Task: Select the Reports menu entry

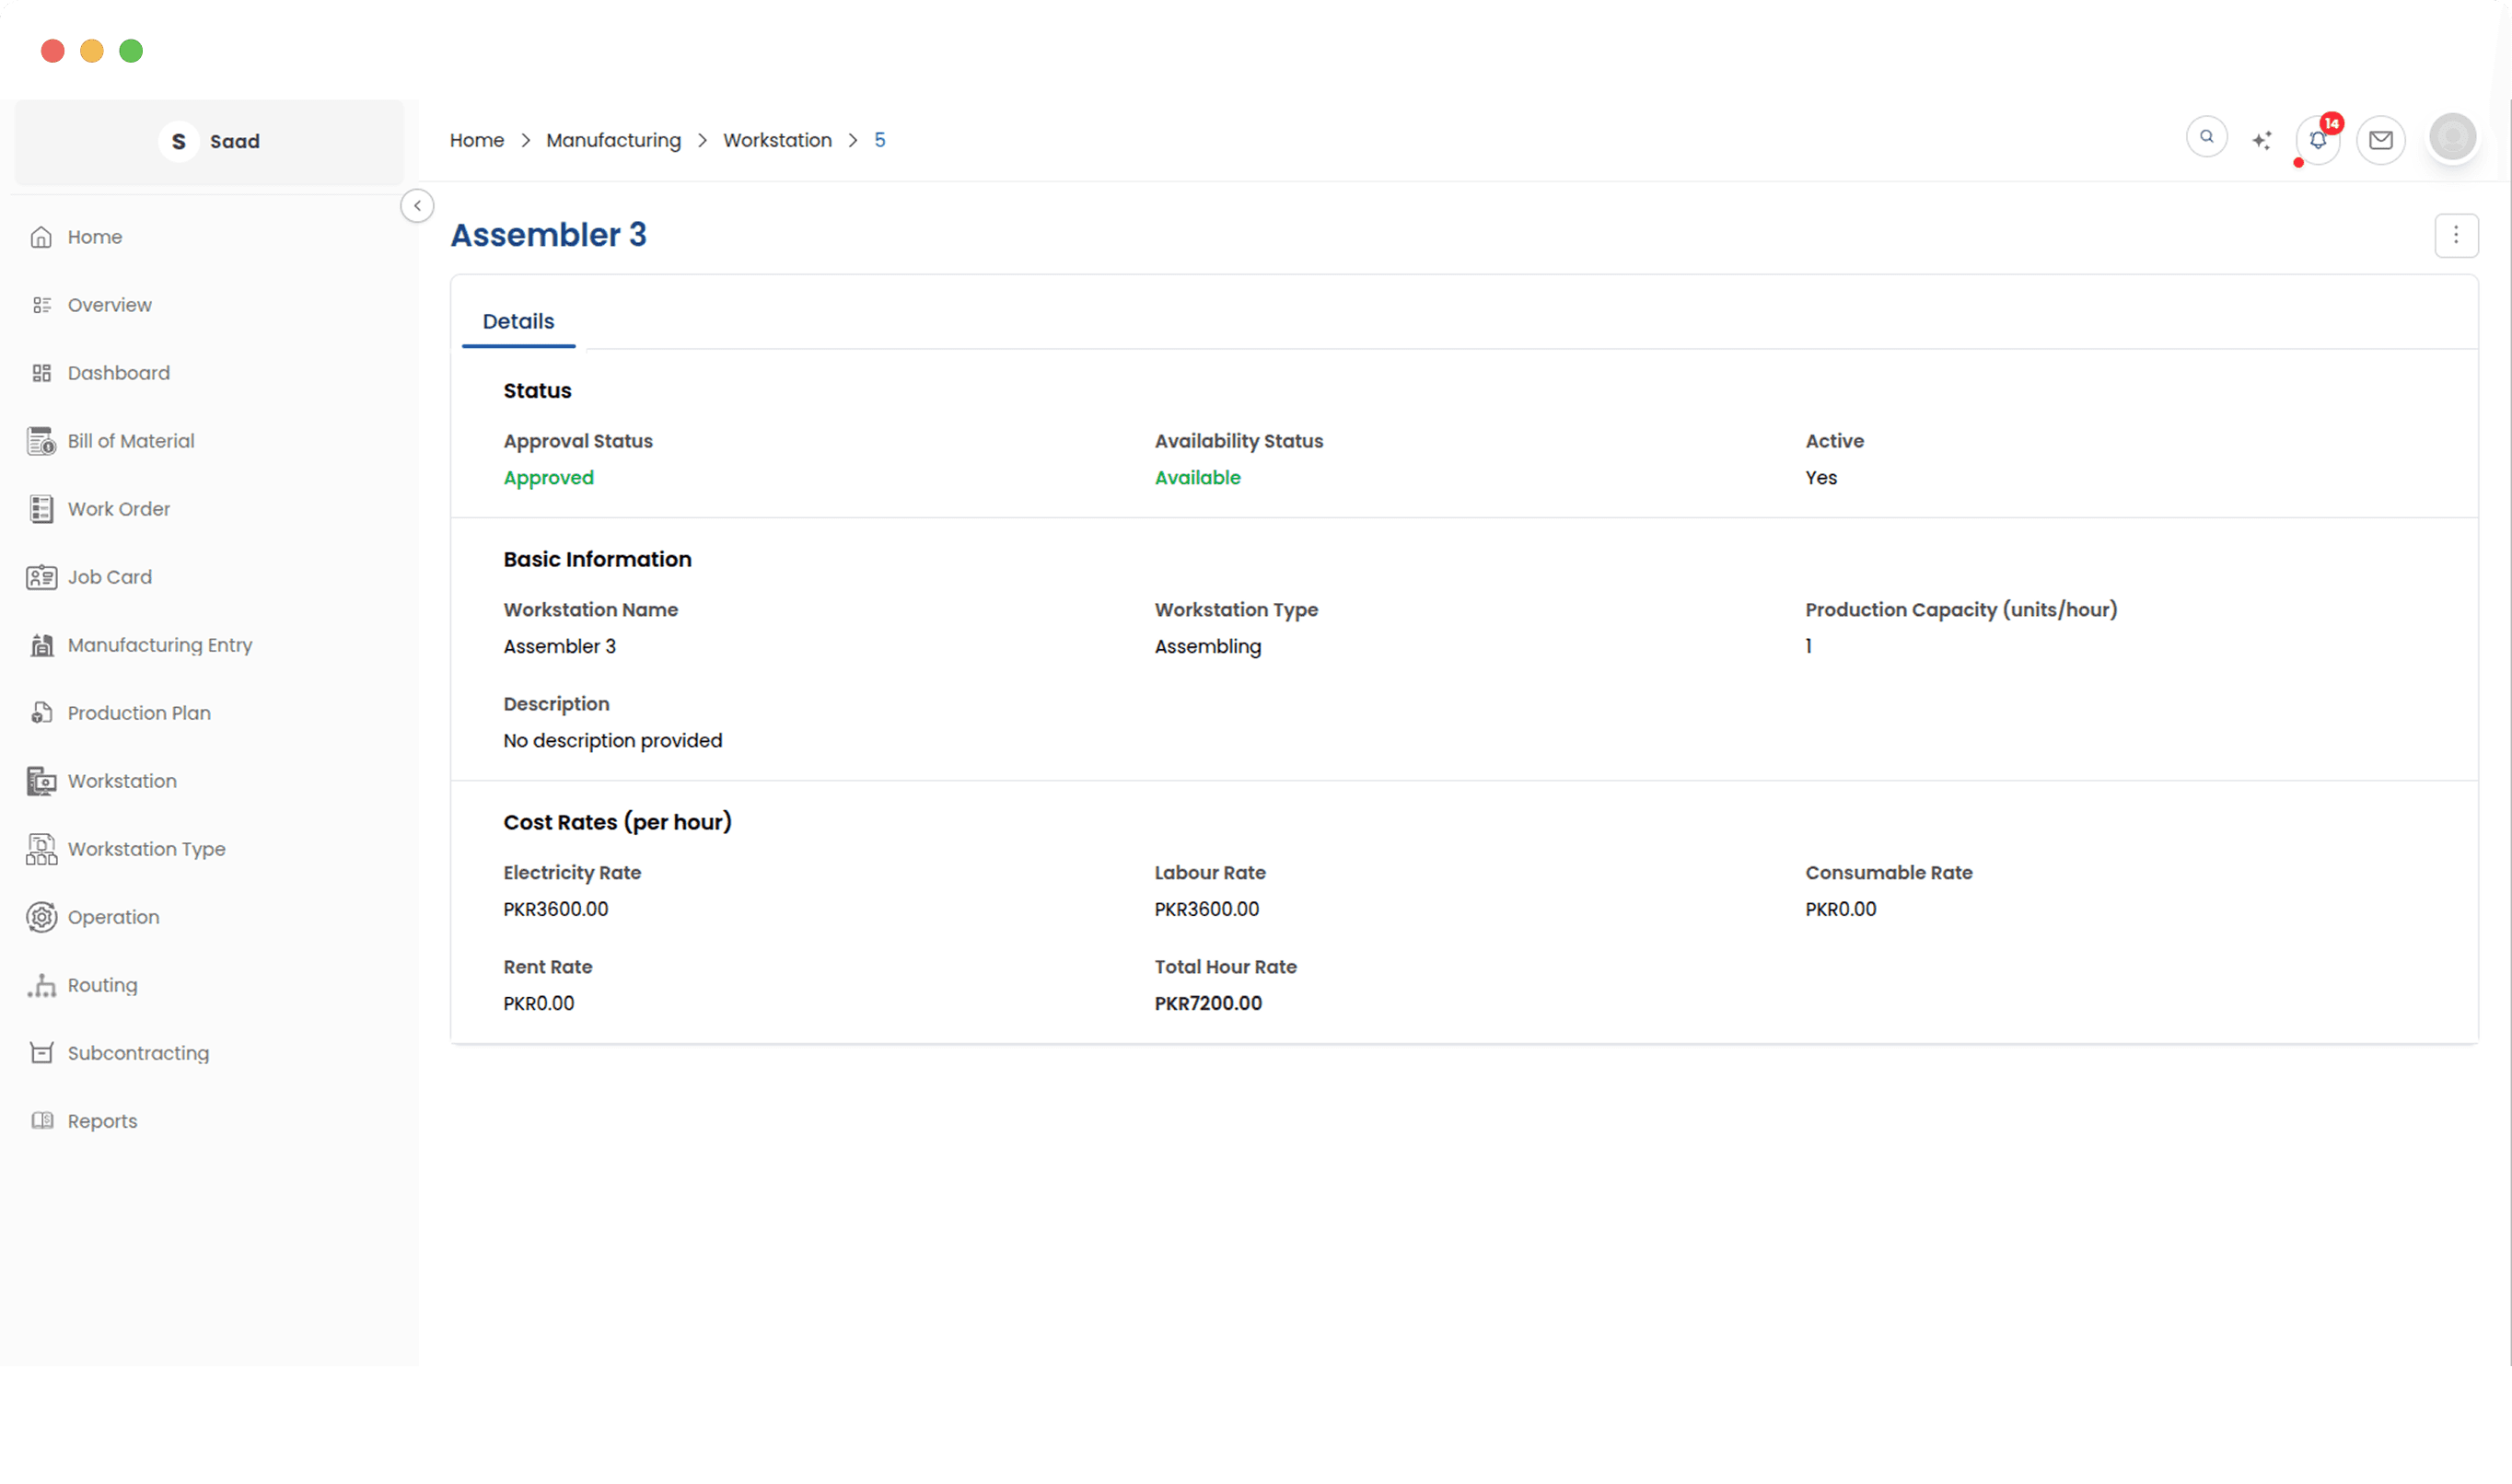Action: [x=103, y=1120]
